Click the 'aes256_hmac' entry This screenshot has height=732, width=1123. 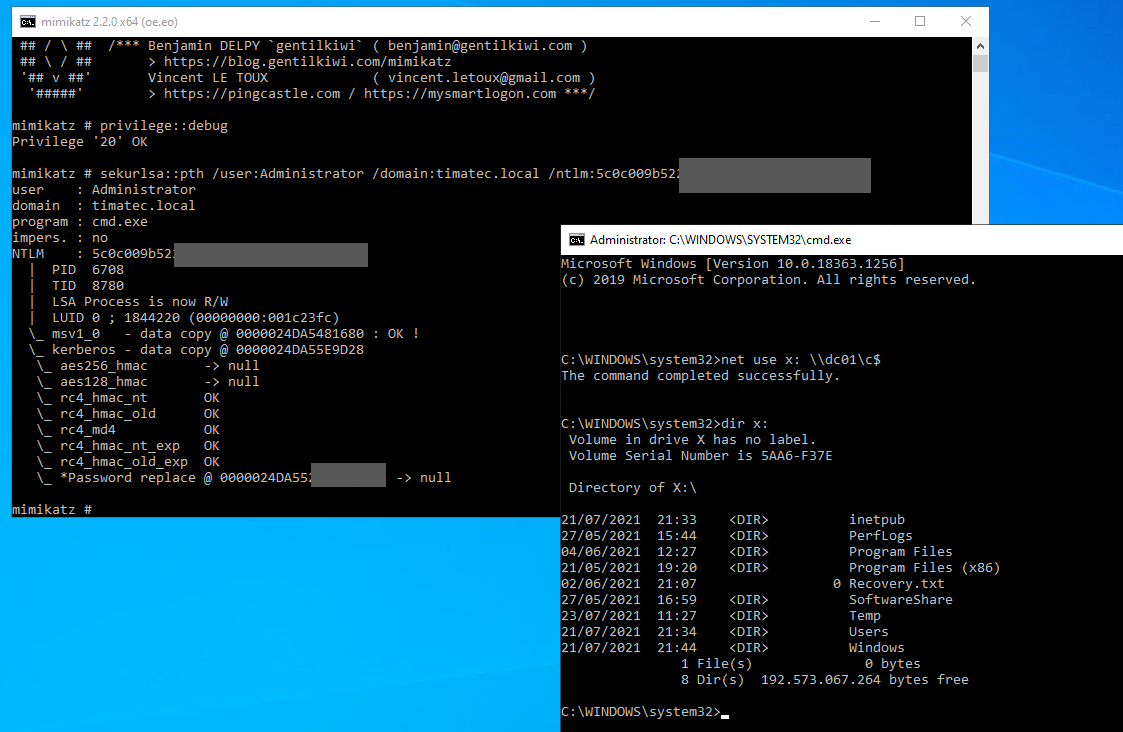tap(148, 366)
